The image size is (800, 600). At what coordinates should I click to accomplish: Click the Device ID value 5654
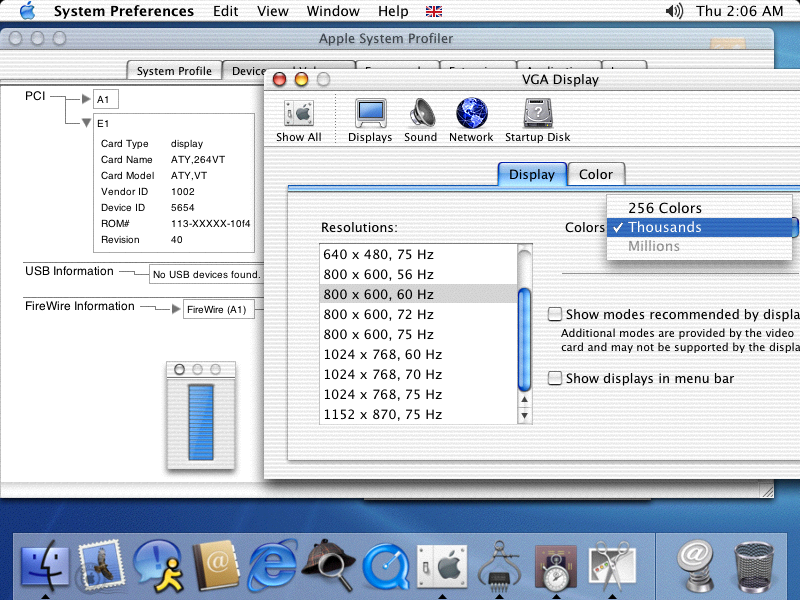click(182, 207)
